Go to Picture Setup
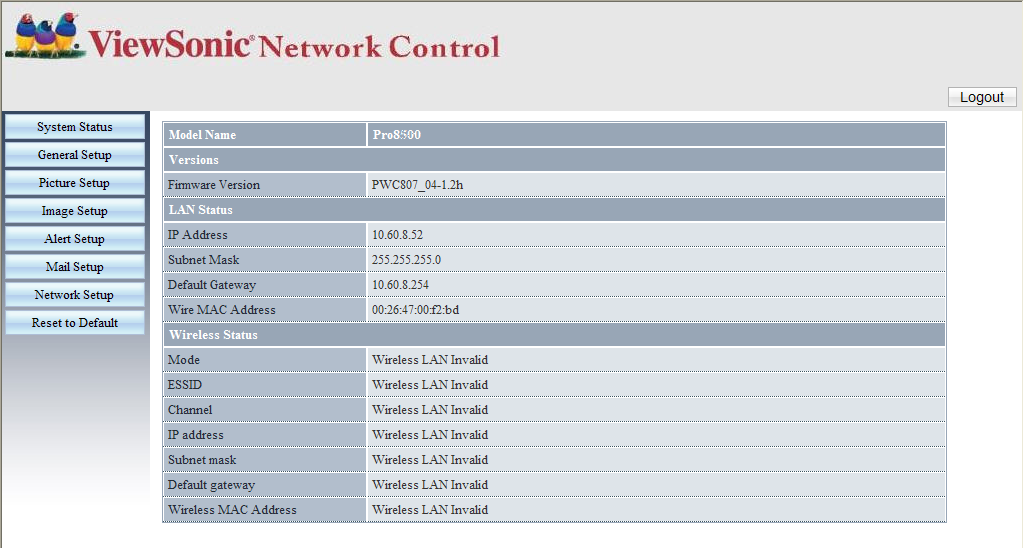The height and width of the screenshot is (548, 1024). click(74, 183)
